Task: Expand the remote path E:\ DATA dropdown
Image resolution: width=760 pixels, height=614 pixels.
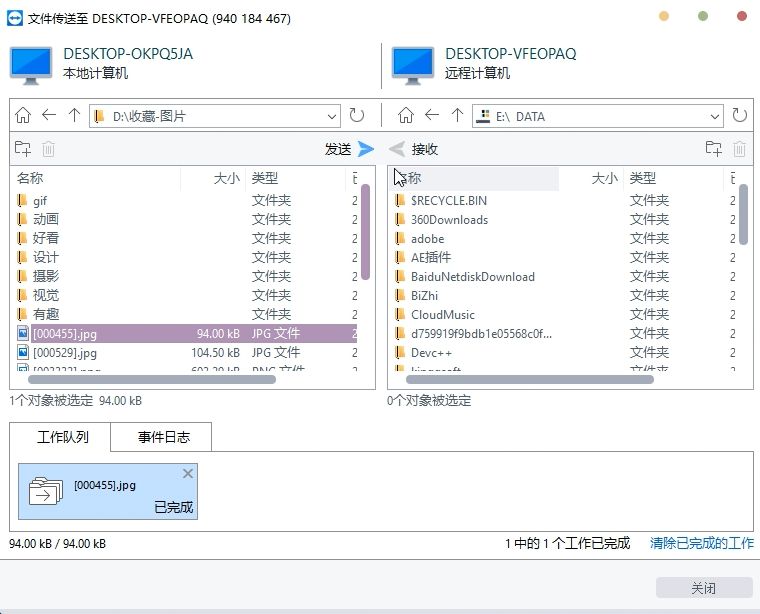Action: coord(714,117)
